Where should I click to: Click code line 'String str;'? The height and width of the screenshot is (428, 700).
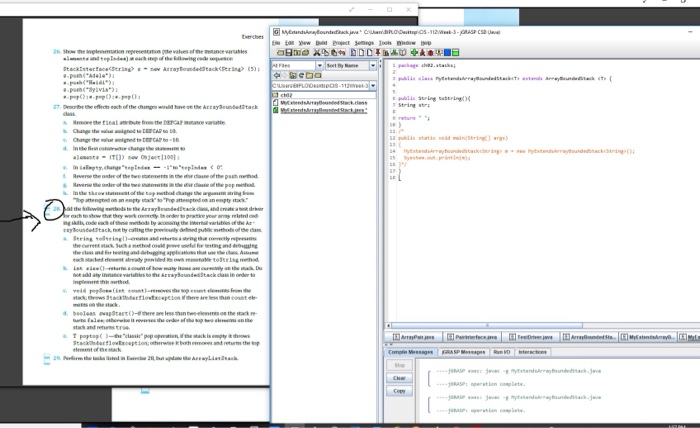pyautogui.click(x=414, y=105)
